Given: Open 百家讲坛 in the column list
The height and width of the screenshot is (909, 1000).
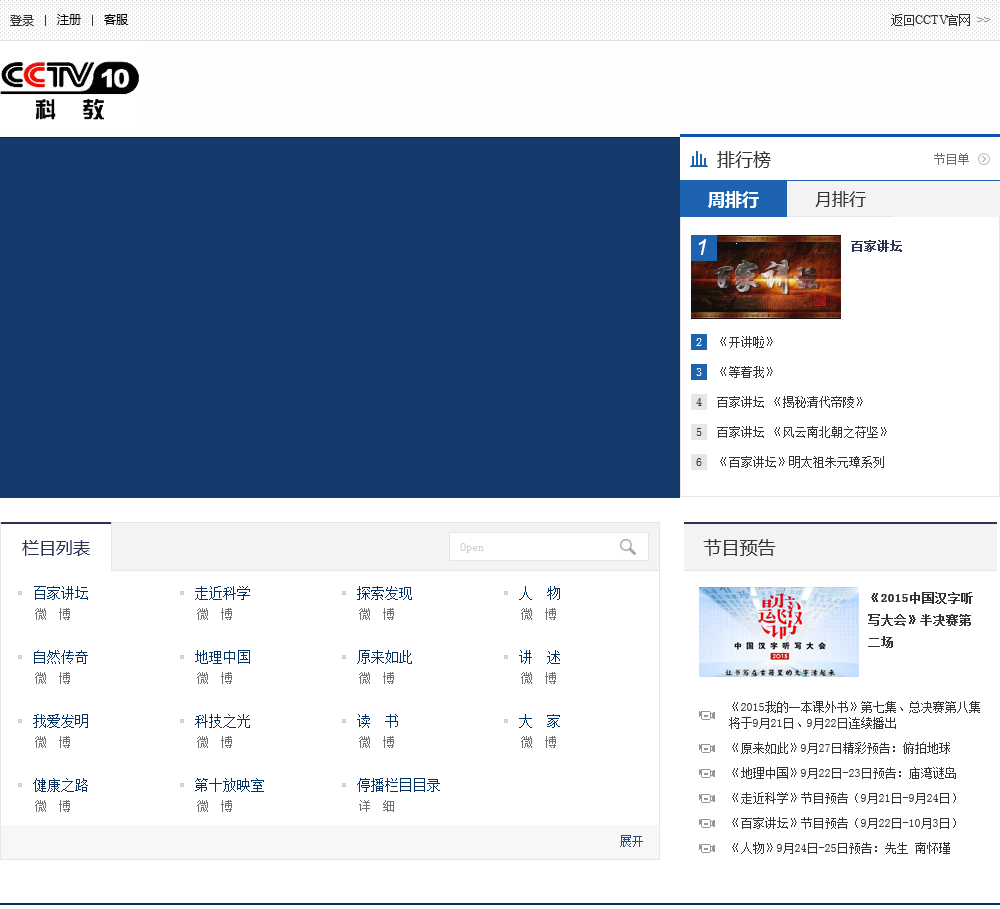Looking at the screenshot, I should pyautogui.click(x=61, y=593).
